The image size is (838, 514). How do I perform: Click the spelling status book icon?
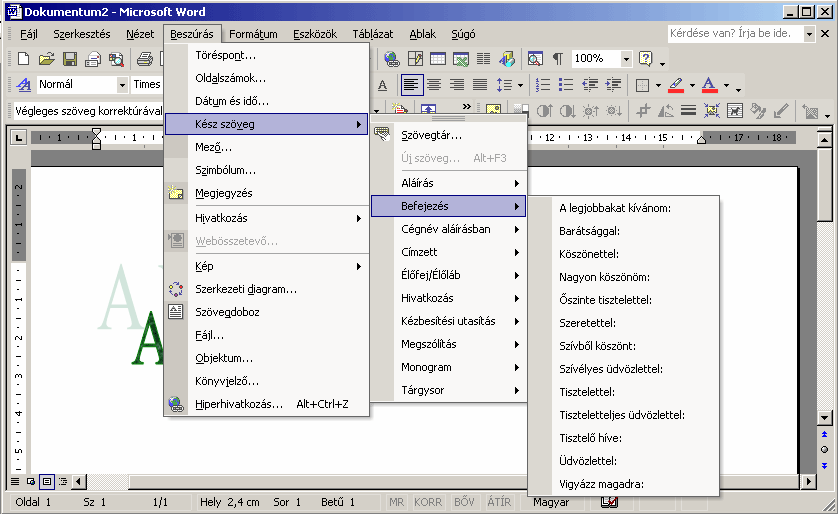(609, 502)
